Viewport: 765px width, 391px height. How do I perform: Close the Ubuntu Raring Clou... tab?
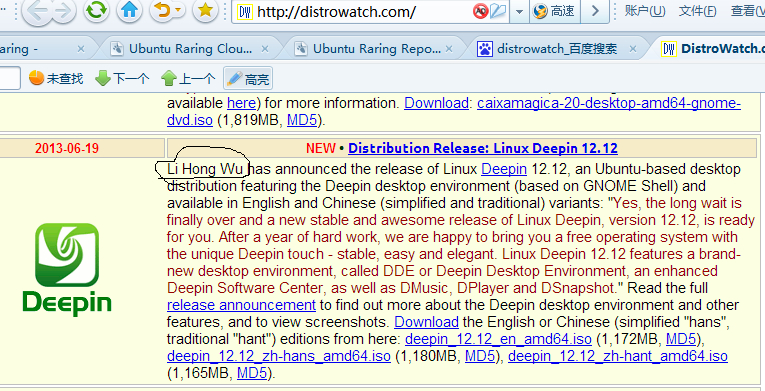(x=265, y=49)
